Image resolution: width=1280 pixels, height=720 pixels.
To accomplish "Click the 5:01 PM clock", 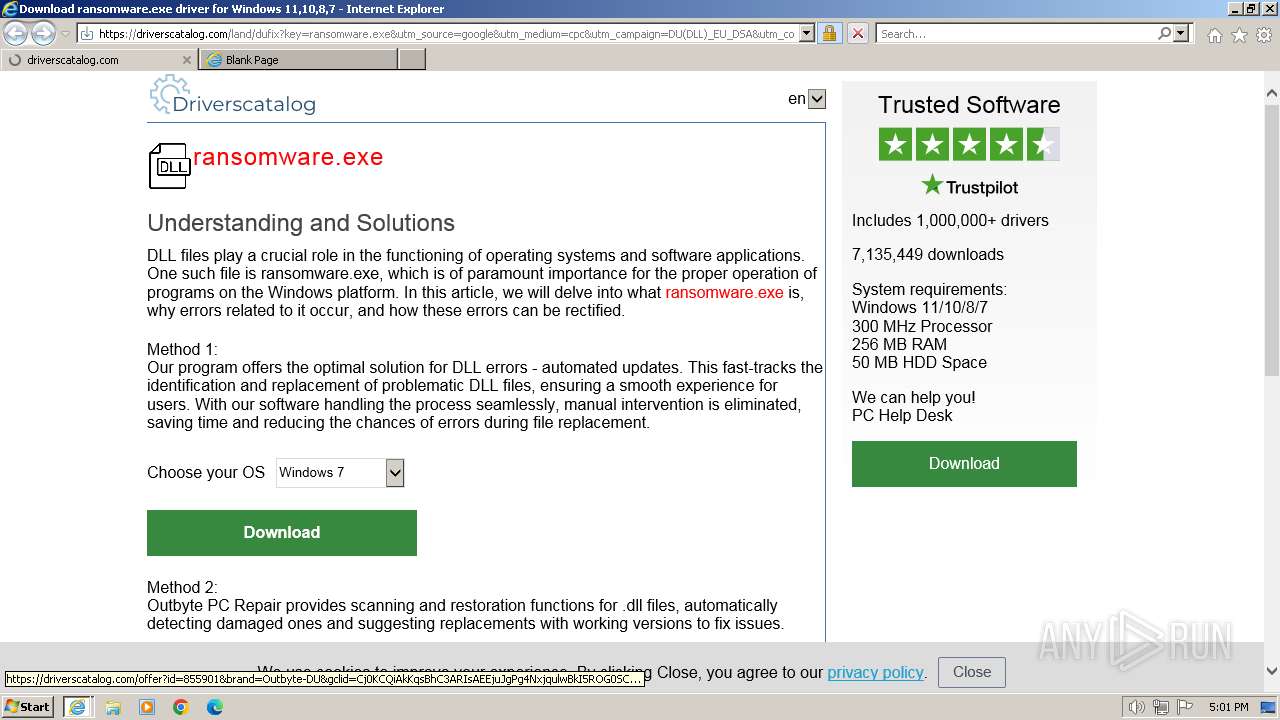I will (1228, 707).
